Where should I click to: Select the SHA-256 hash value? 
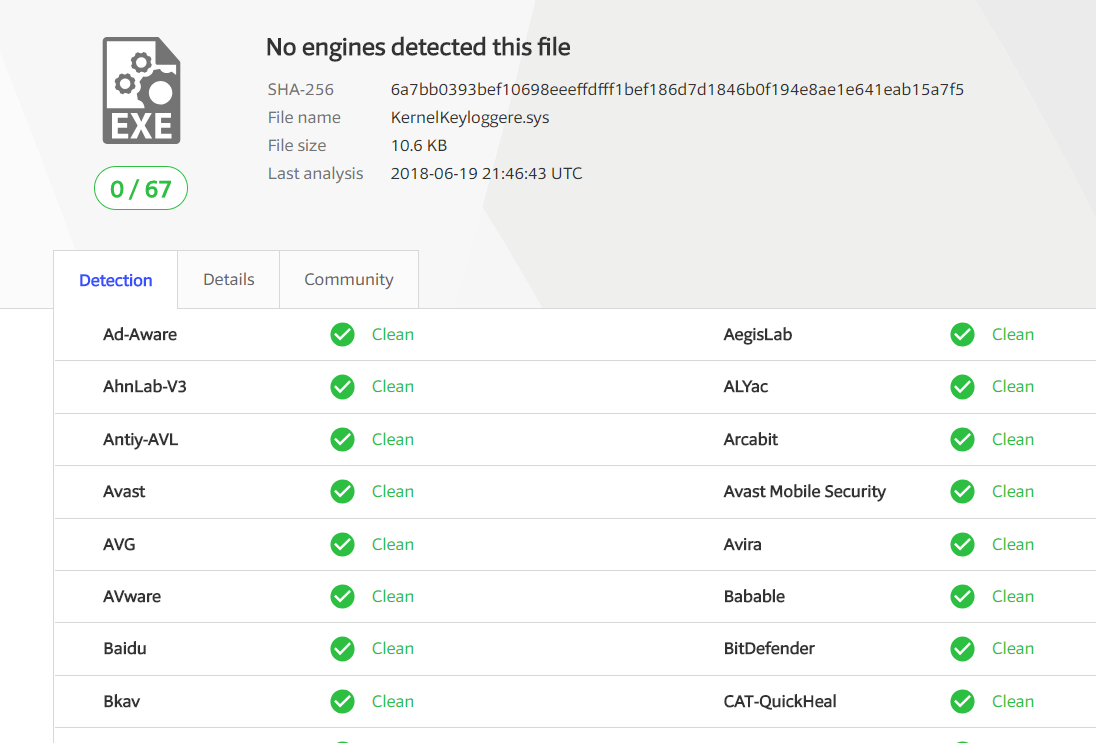677,89
